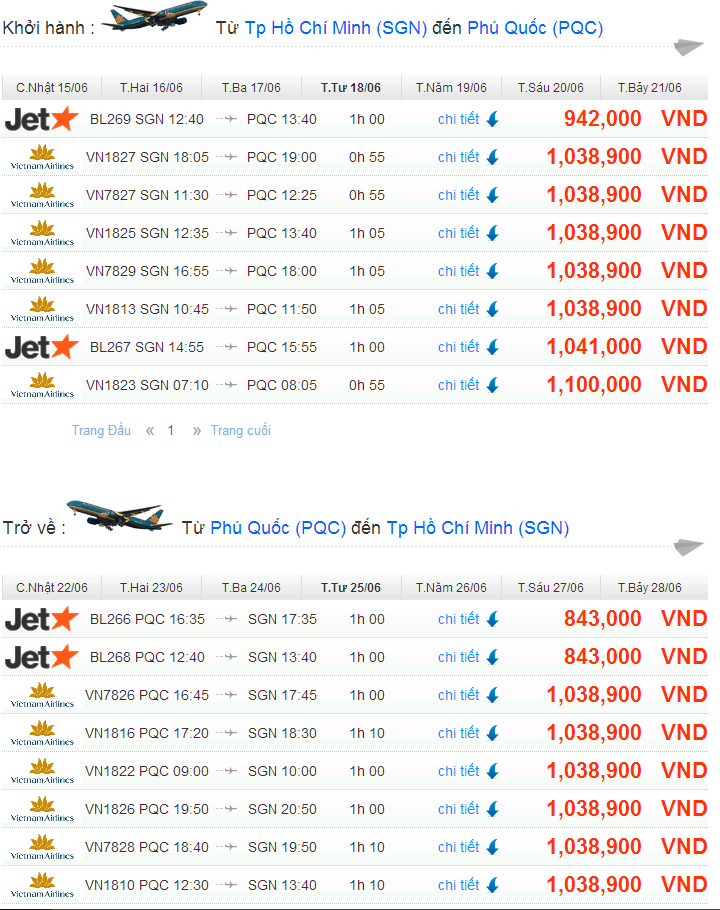720x910 pixels.
Task: Click the departure airplane image
Action: 154,17
